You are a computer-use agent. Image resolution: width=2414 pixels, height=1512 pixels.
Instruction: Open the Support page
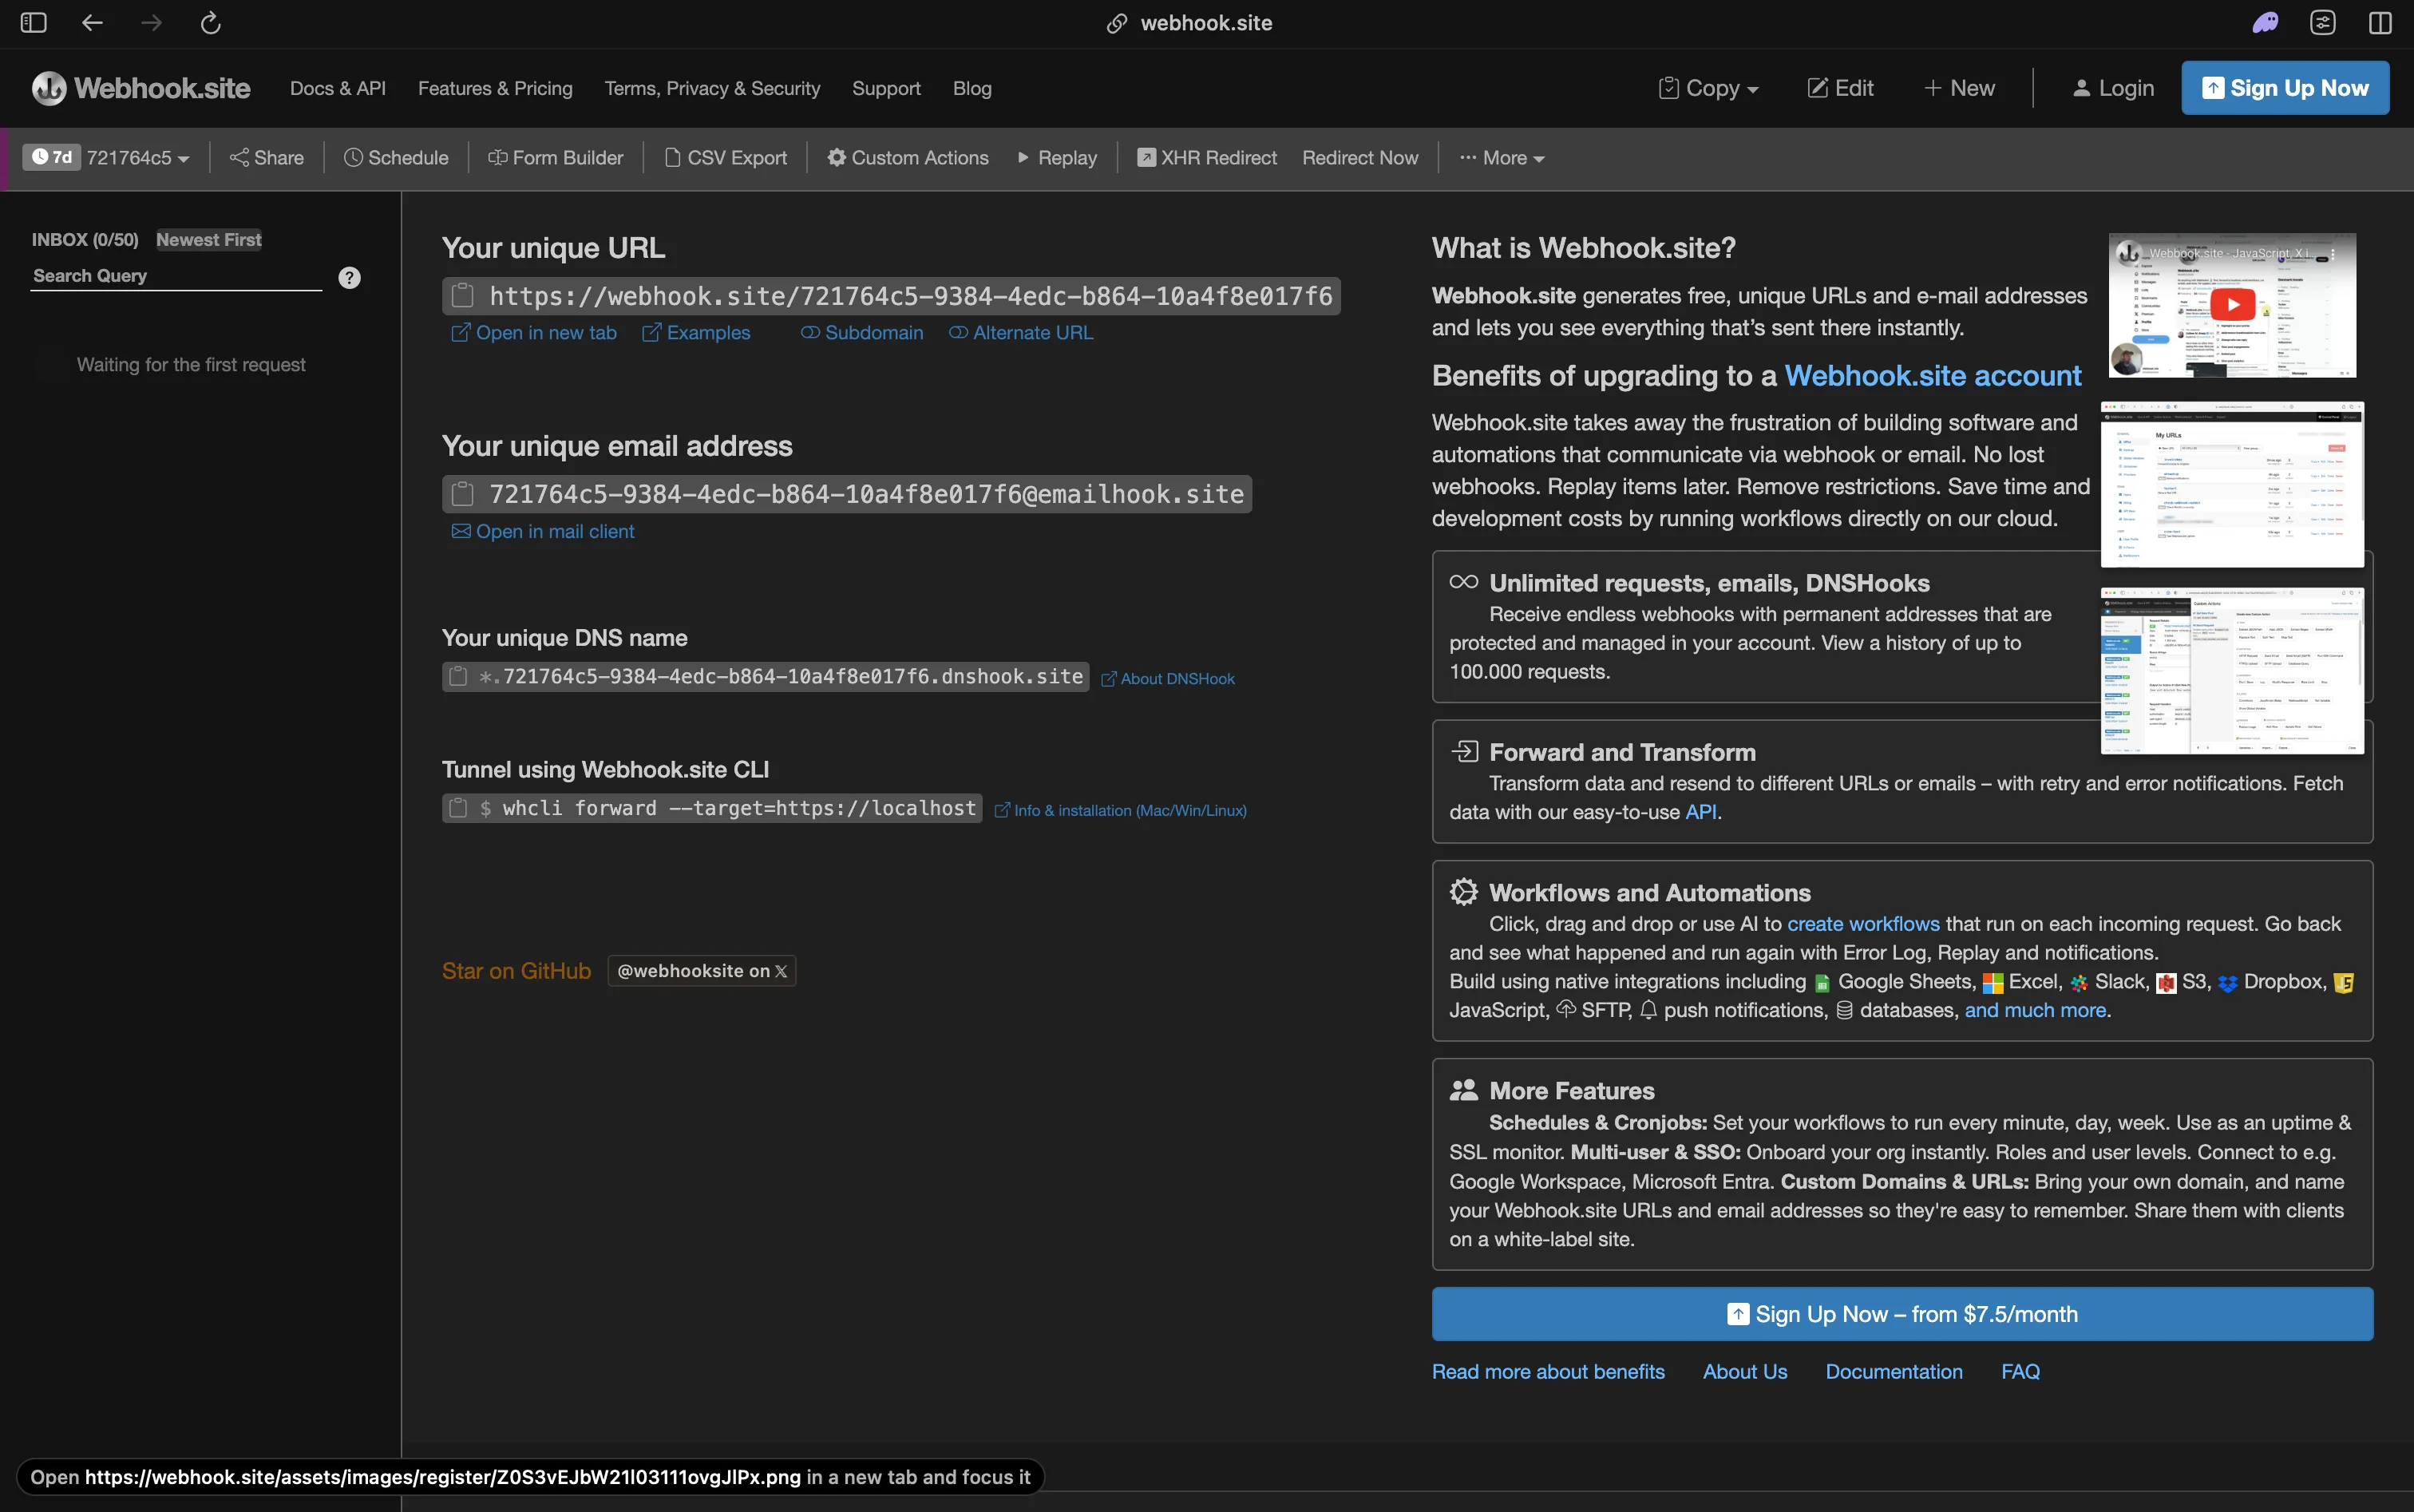886,88
